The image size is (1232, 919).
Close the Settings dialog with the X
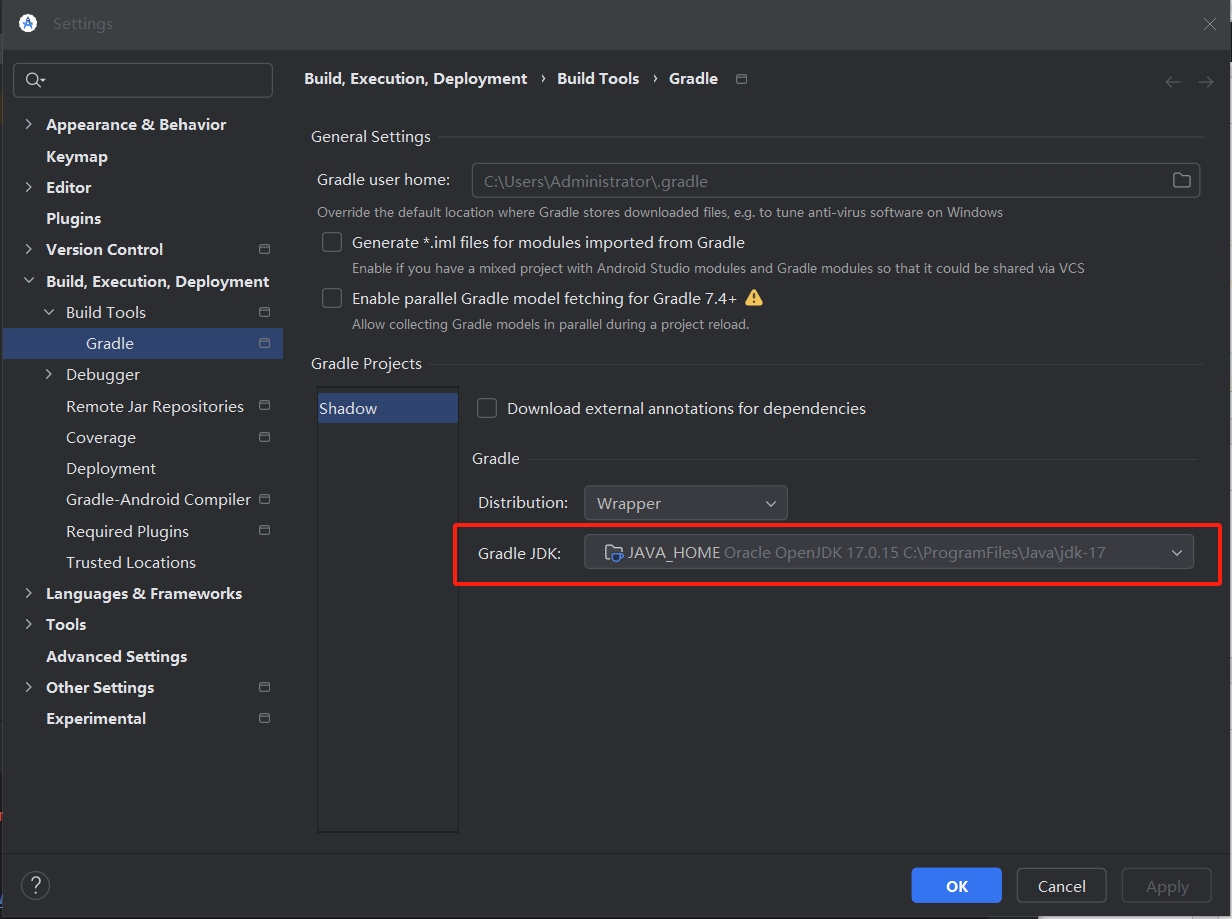click(x=1209, y=24)
